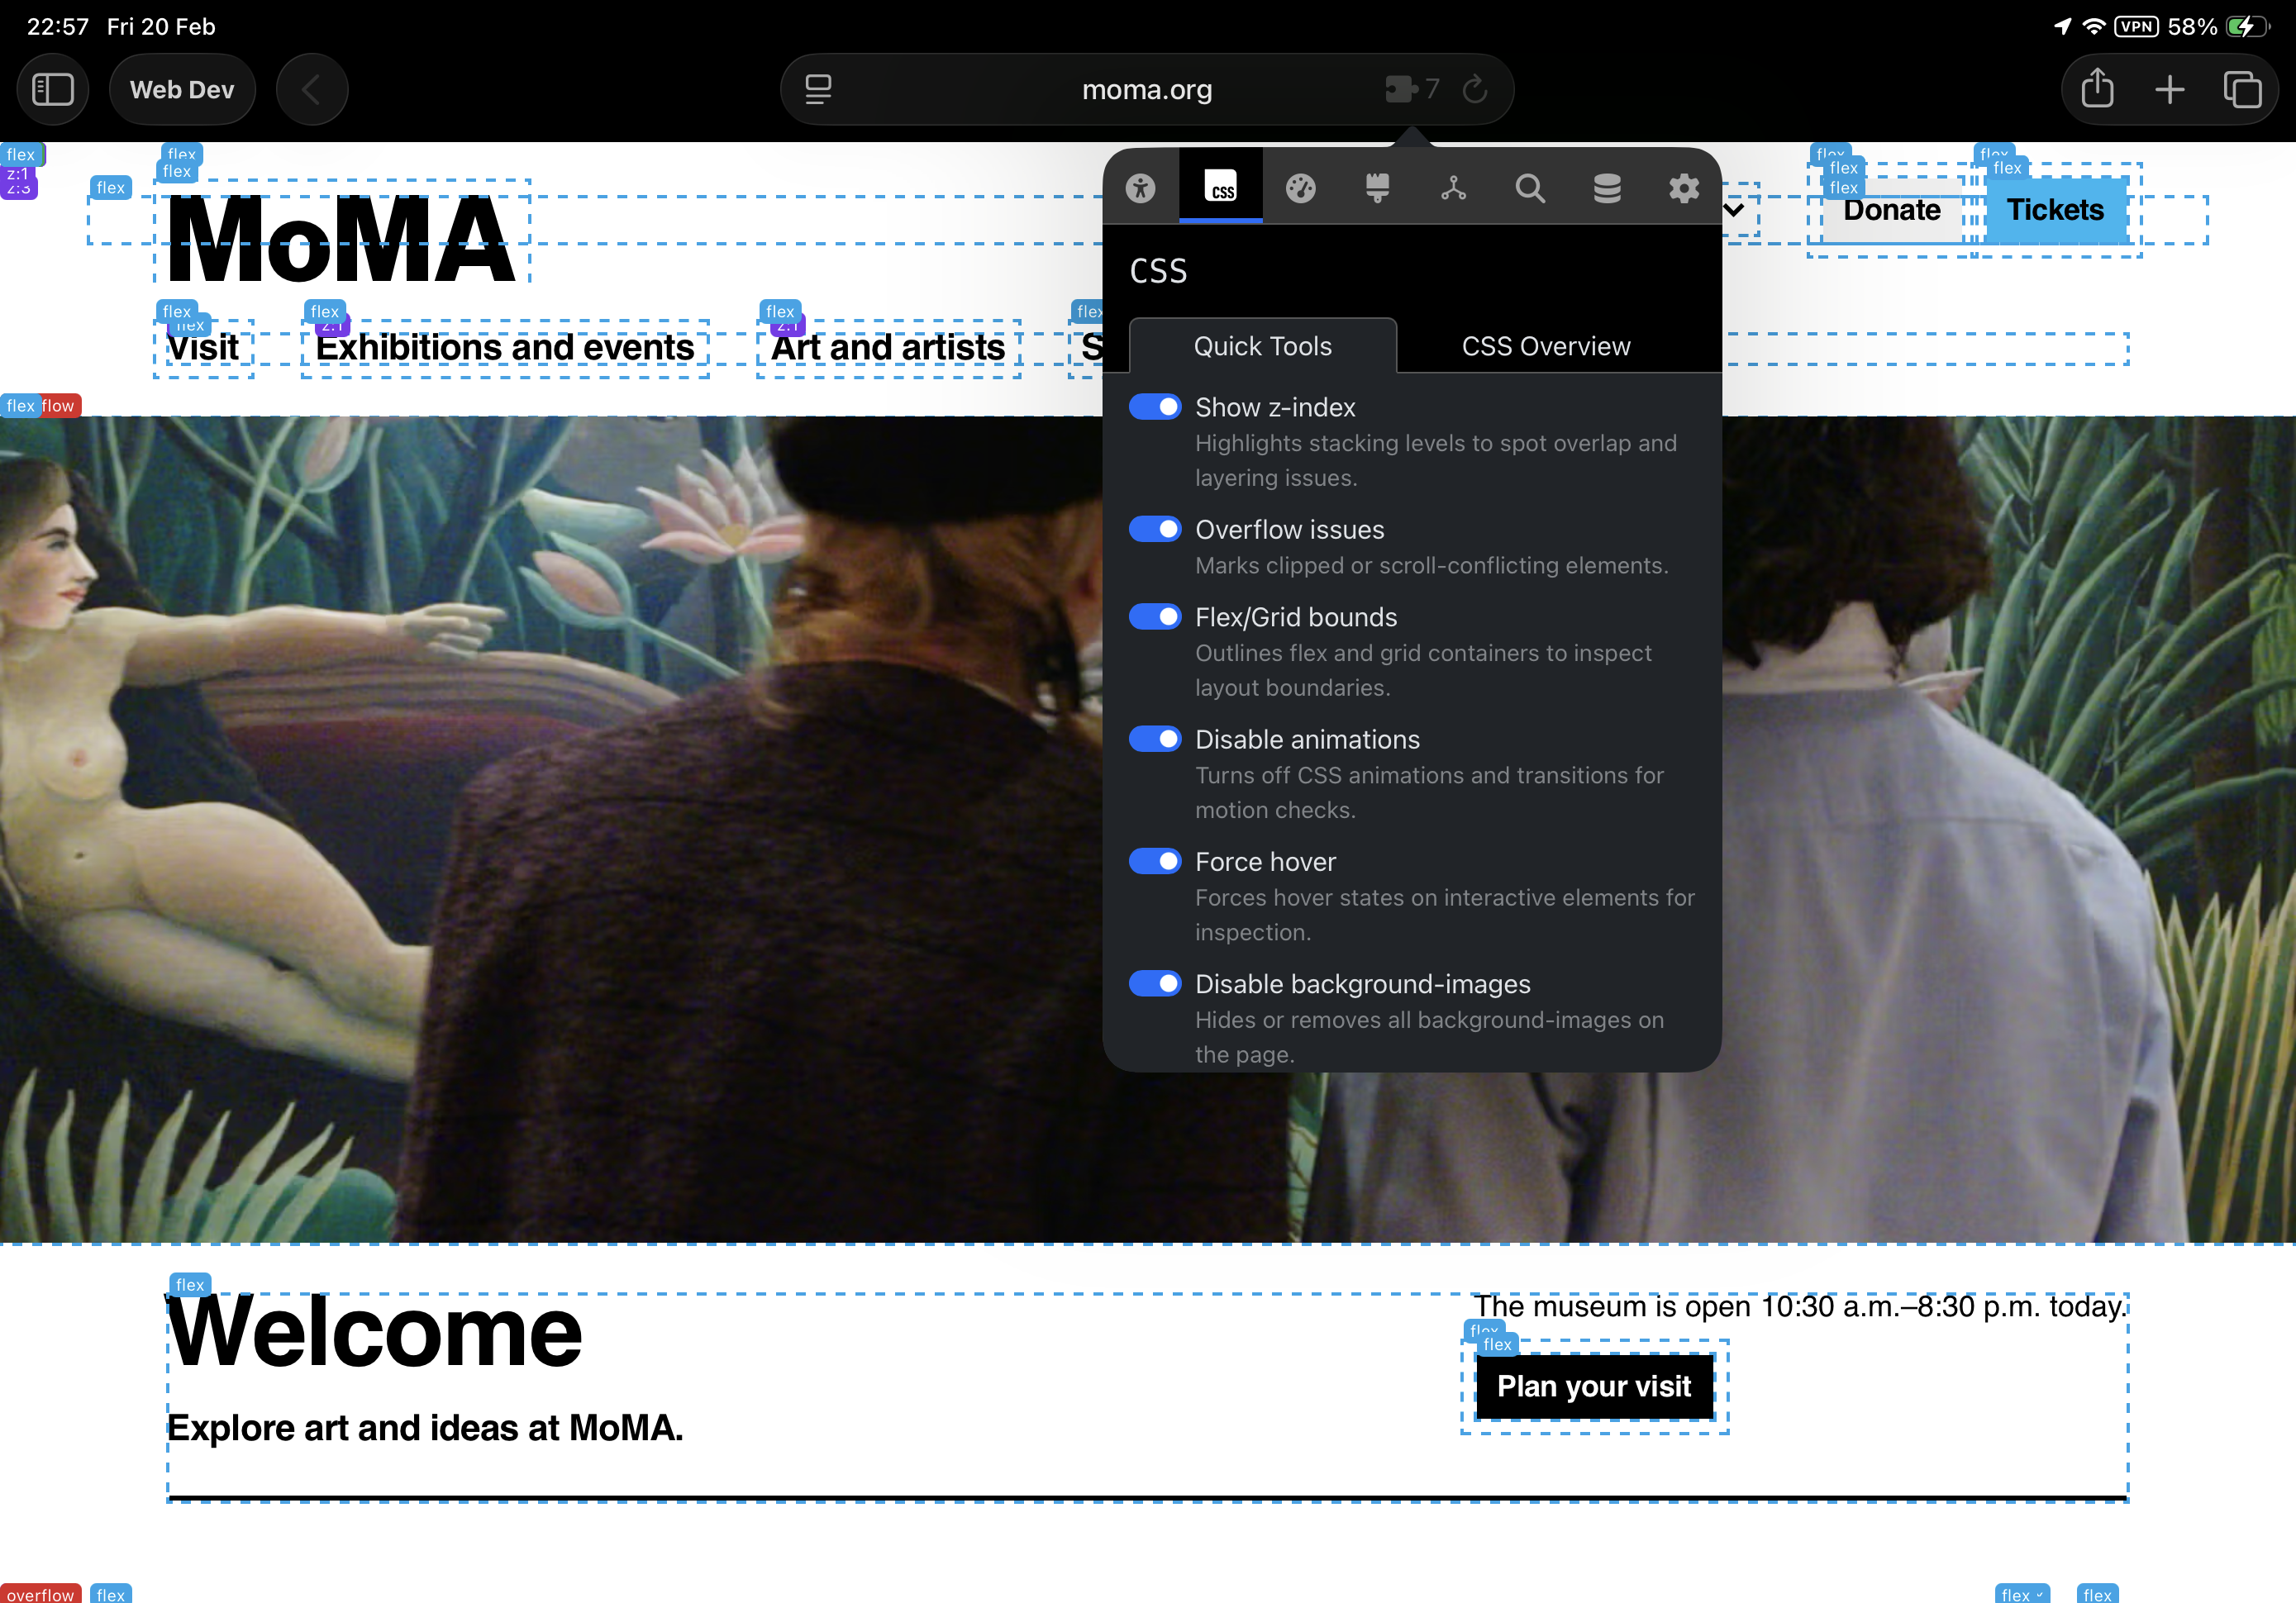Click the Flex/Grid bounds blue toggle slider
The image size is (2296, 1603).
coord(1155,617)
